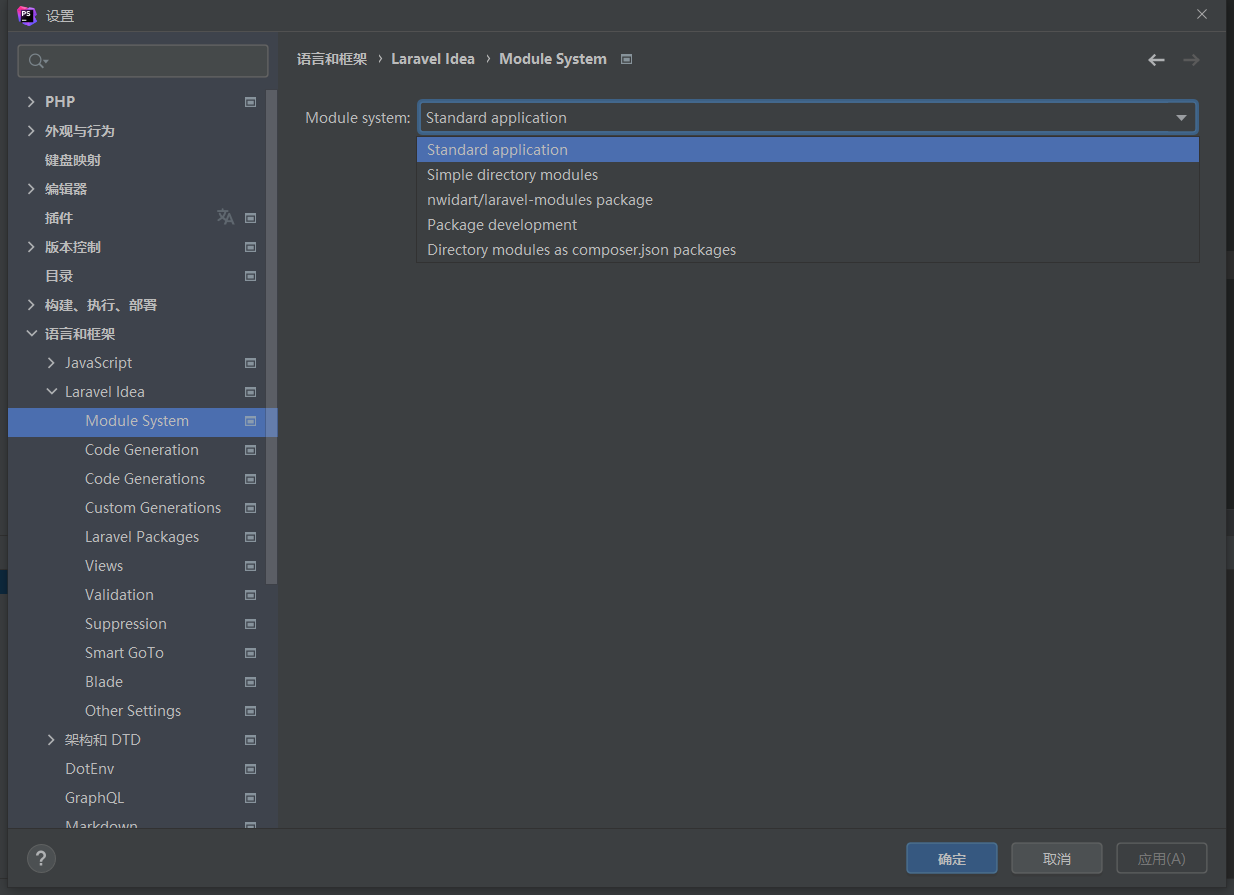Image resolution: width=1234 pixels, height=895 pixels.
Task: Click project-level icon next to 目录
Action: click(x=251, y=276)
